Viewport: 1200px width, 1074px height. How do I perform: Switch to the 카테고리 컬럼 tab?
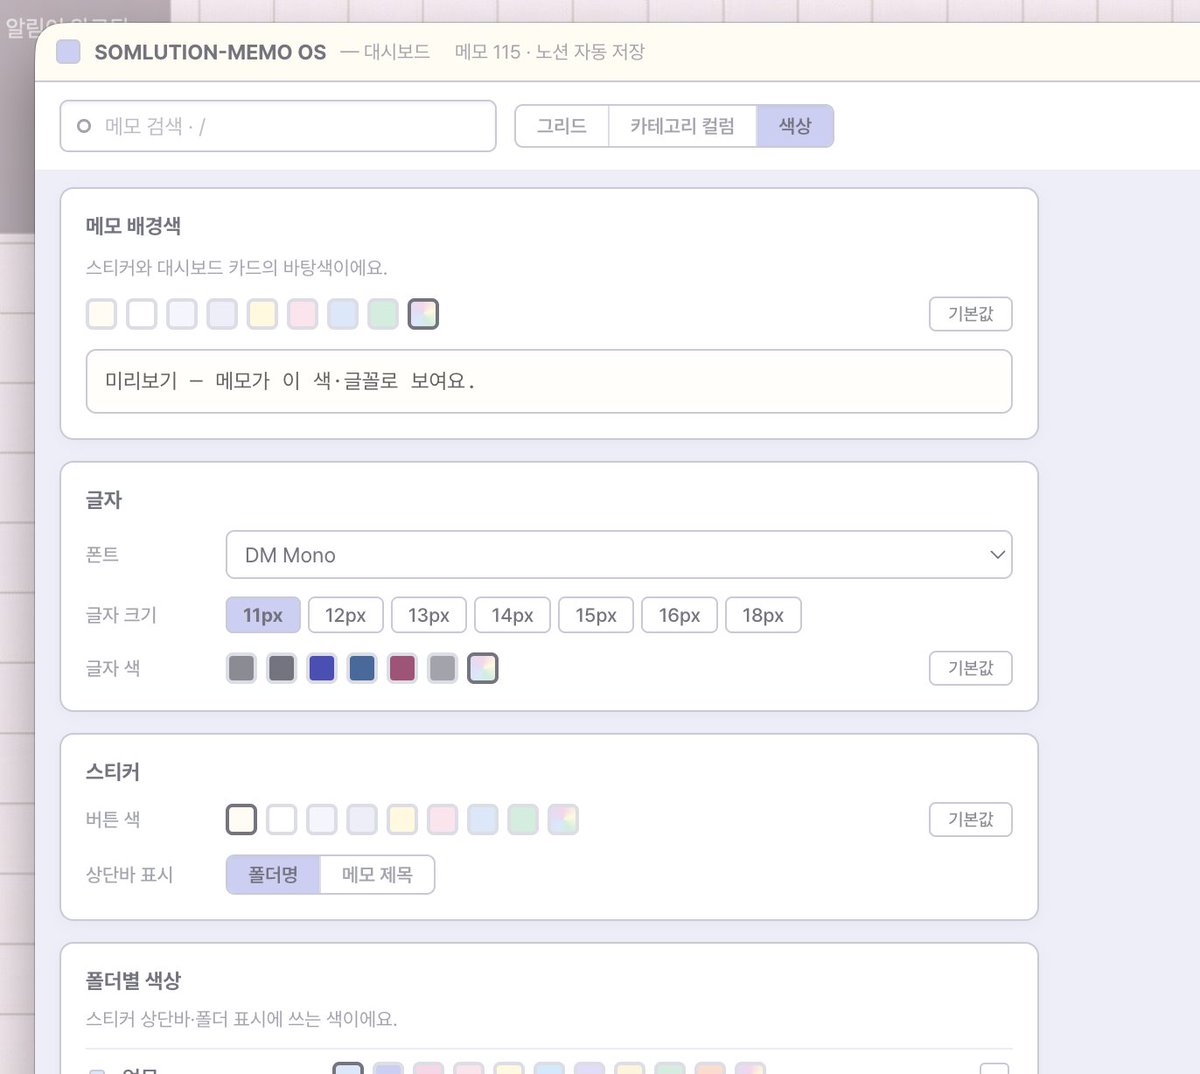point(682,126)
